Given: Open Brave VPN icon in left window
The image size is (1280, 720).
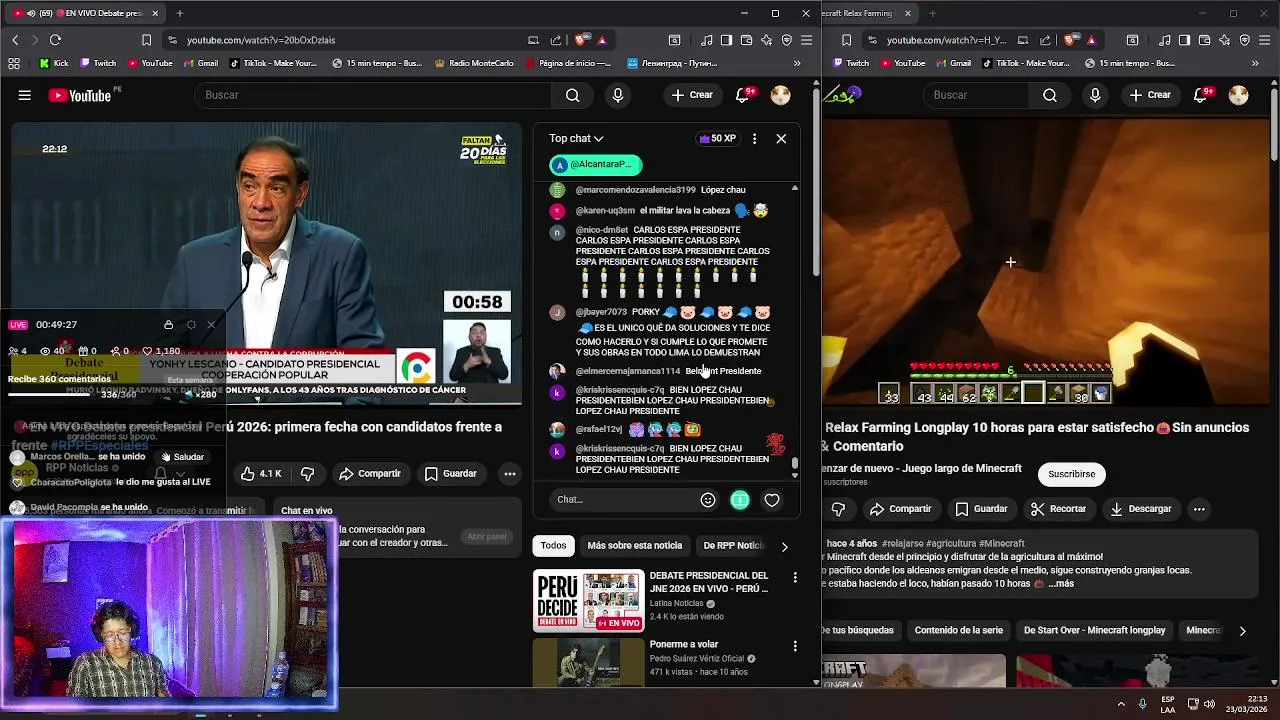Looking at the screenshot, I should pyautogui.click(x=787, y=40).
